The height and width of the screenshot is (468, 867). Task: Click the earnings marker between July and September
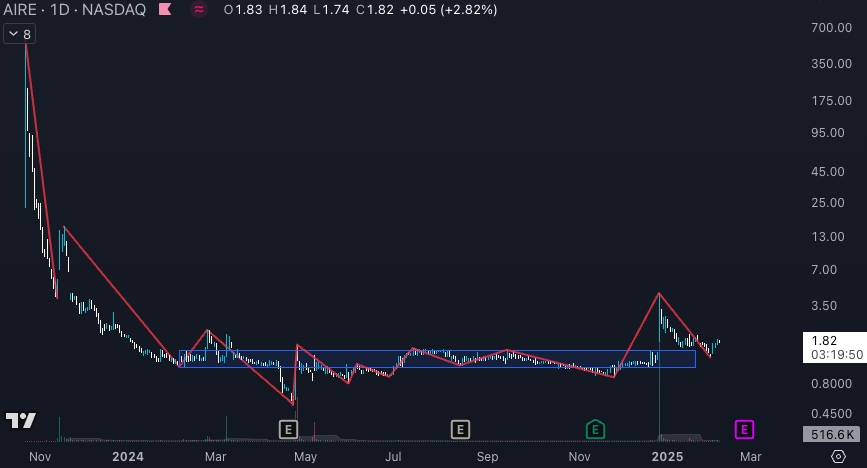pos(460,429)
